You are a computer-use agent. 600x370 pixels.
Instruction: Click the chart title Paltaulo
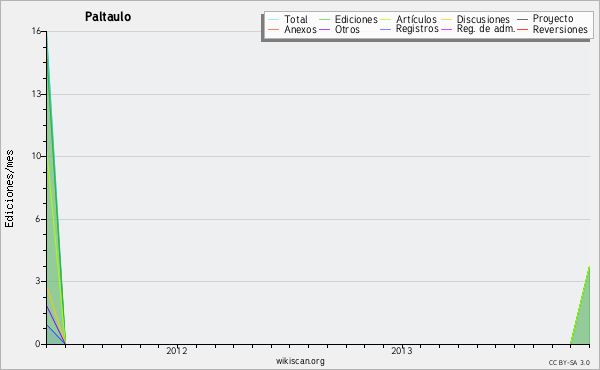click(108, 17)
